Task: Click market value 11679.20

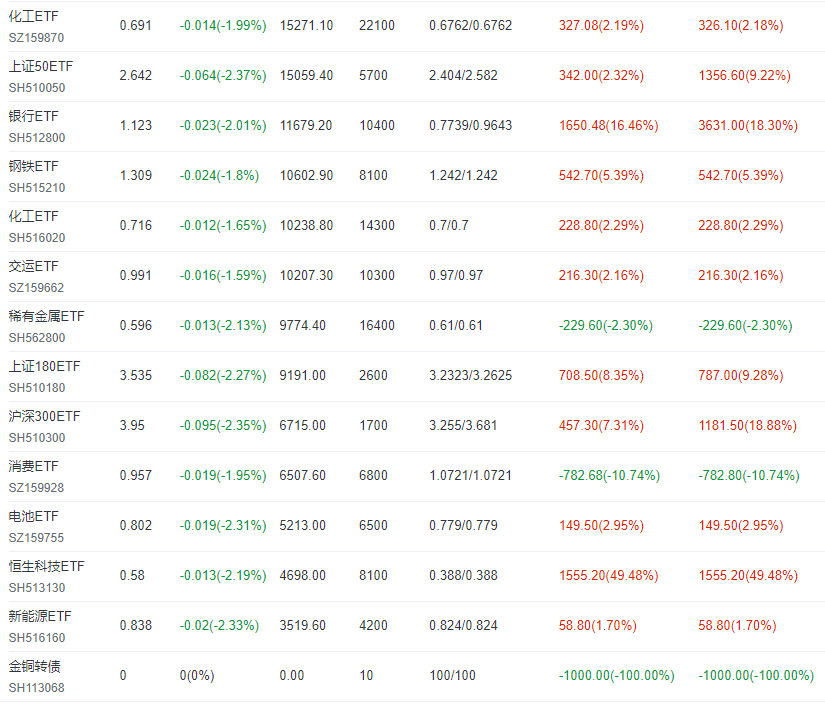Action: pyautogui.click(x=306, y=126)
